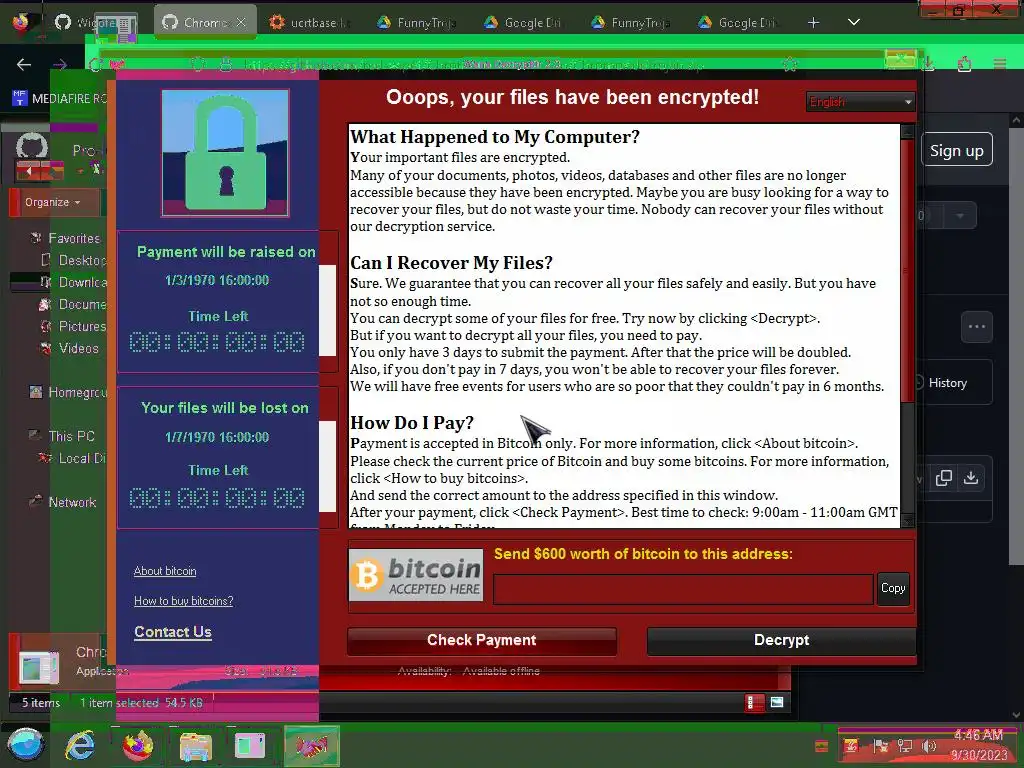The height and width of the screenshot is (768, 1024).
Task: Open the About bitcoin link
Action: [x=165, y=571]
